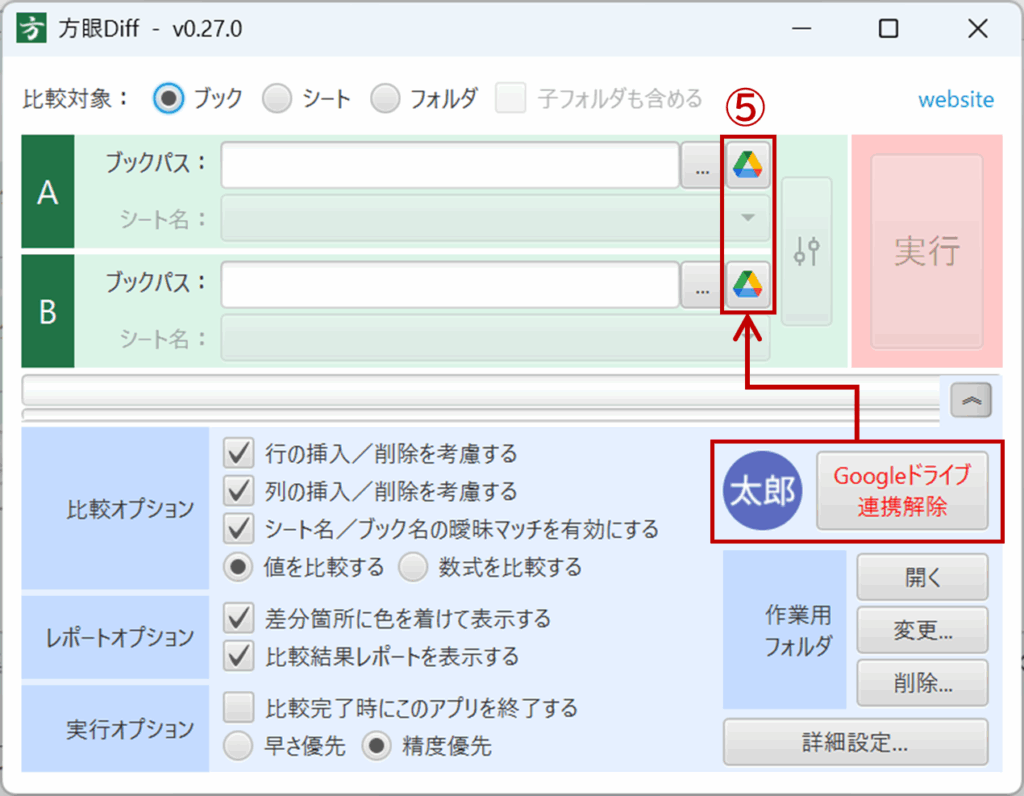Click the book A path input field

point(450,166)
